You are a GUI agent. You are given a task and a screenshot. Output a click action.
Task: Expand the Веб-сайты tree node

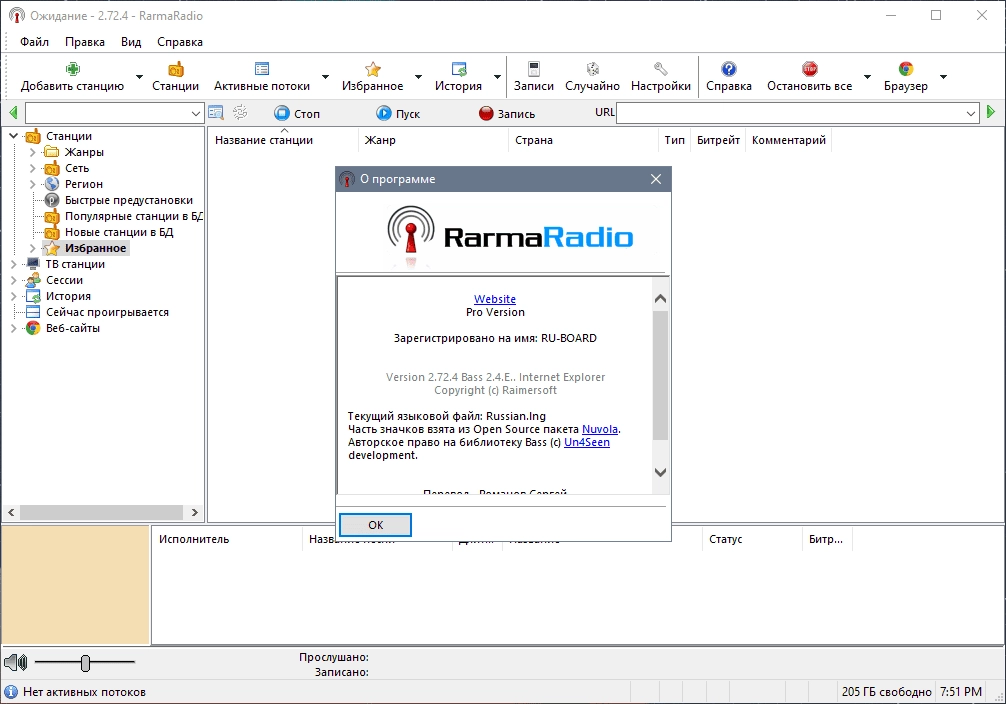tap(13, 328)
